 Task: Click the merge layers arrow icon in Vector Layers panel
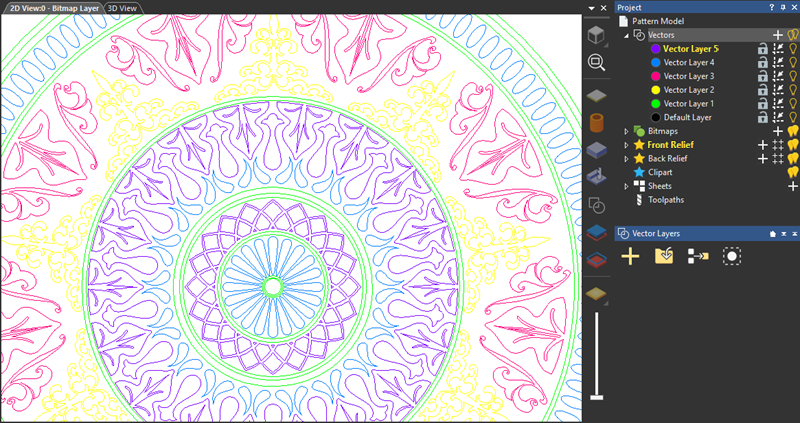pyautogui.click(x=697, y=256)
